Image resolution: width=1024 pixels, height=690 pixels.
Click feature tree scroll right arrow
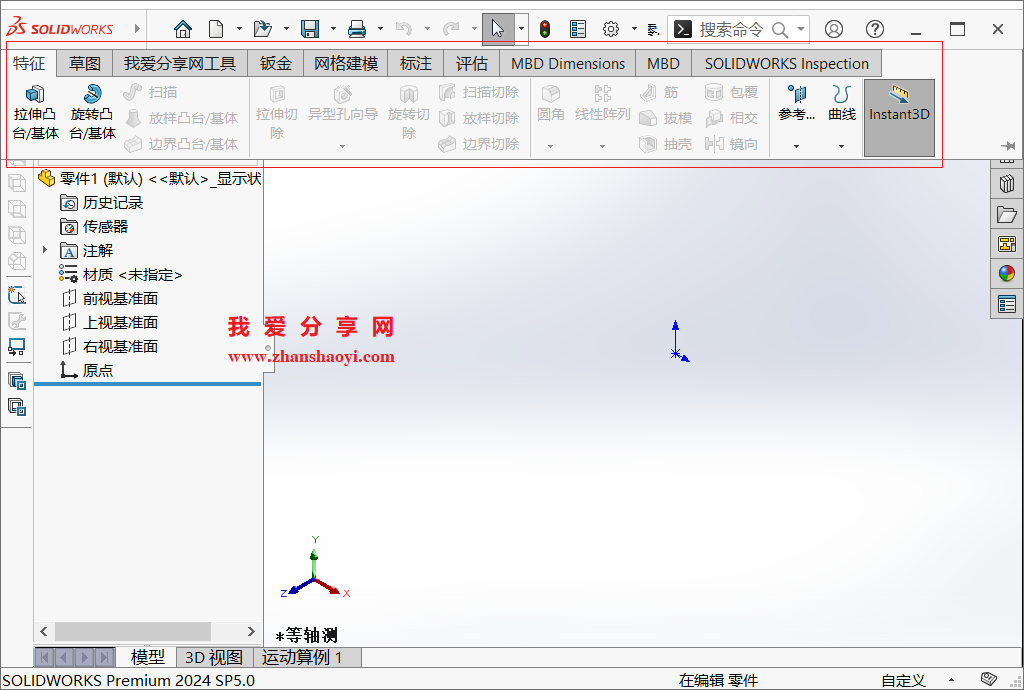pyautogui.click(x=251, y=631)
